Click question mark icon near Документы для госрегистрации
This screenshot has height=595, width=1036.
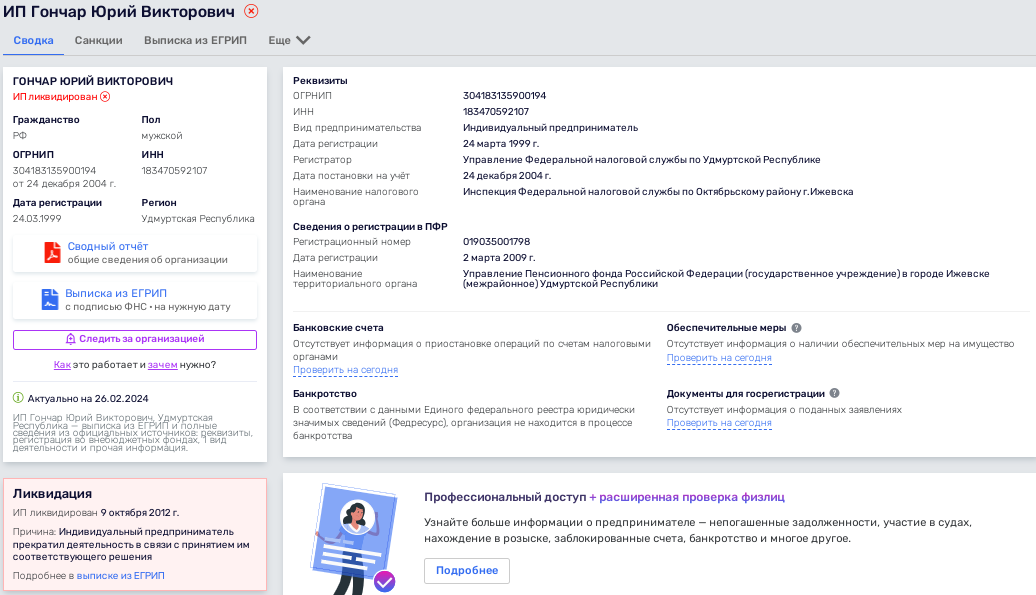(x=836, y=393)
